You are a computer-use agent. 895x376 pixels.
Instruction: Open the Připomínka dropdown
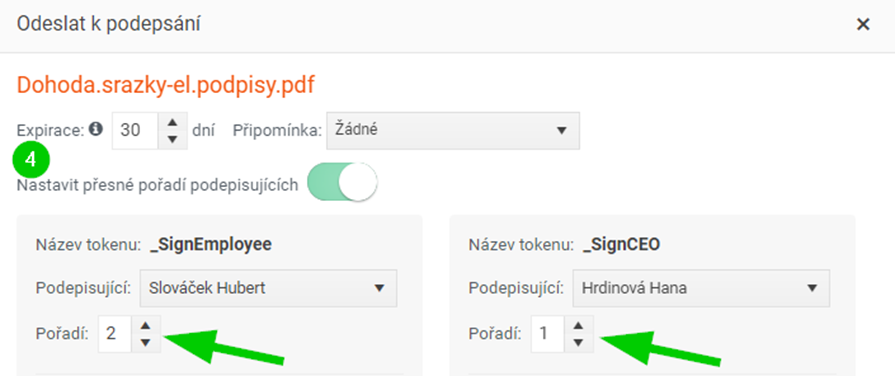click(x=453, y=131)
